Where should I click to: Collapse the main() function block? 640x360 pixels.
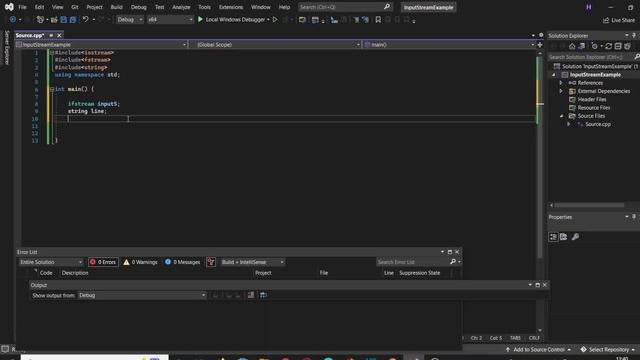pos(52,89)
